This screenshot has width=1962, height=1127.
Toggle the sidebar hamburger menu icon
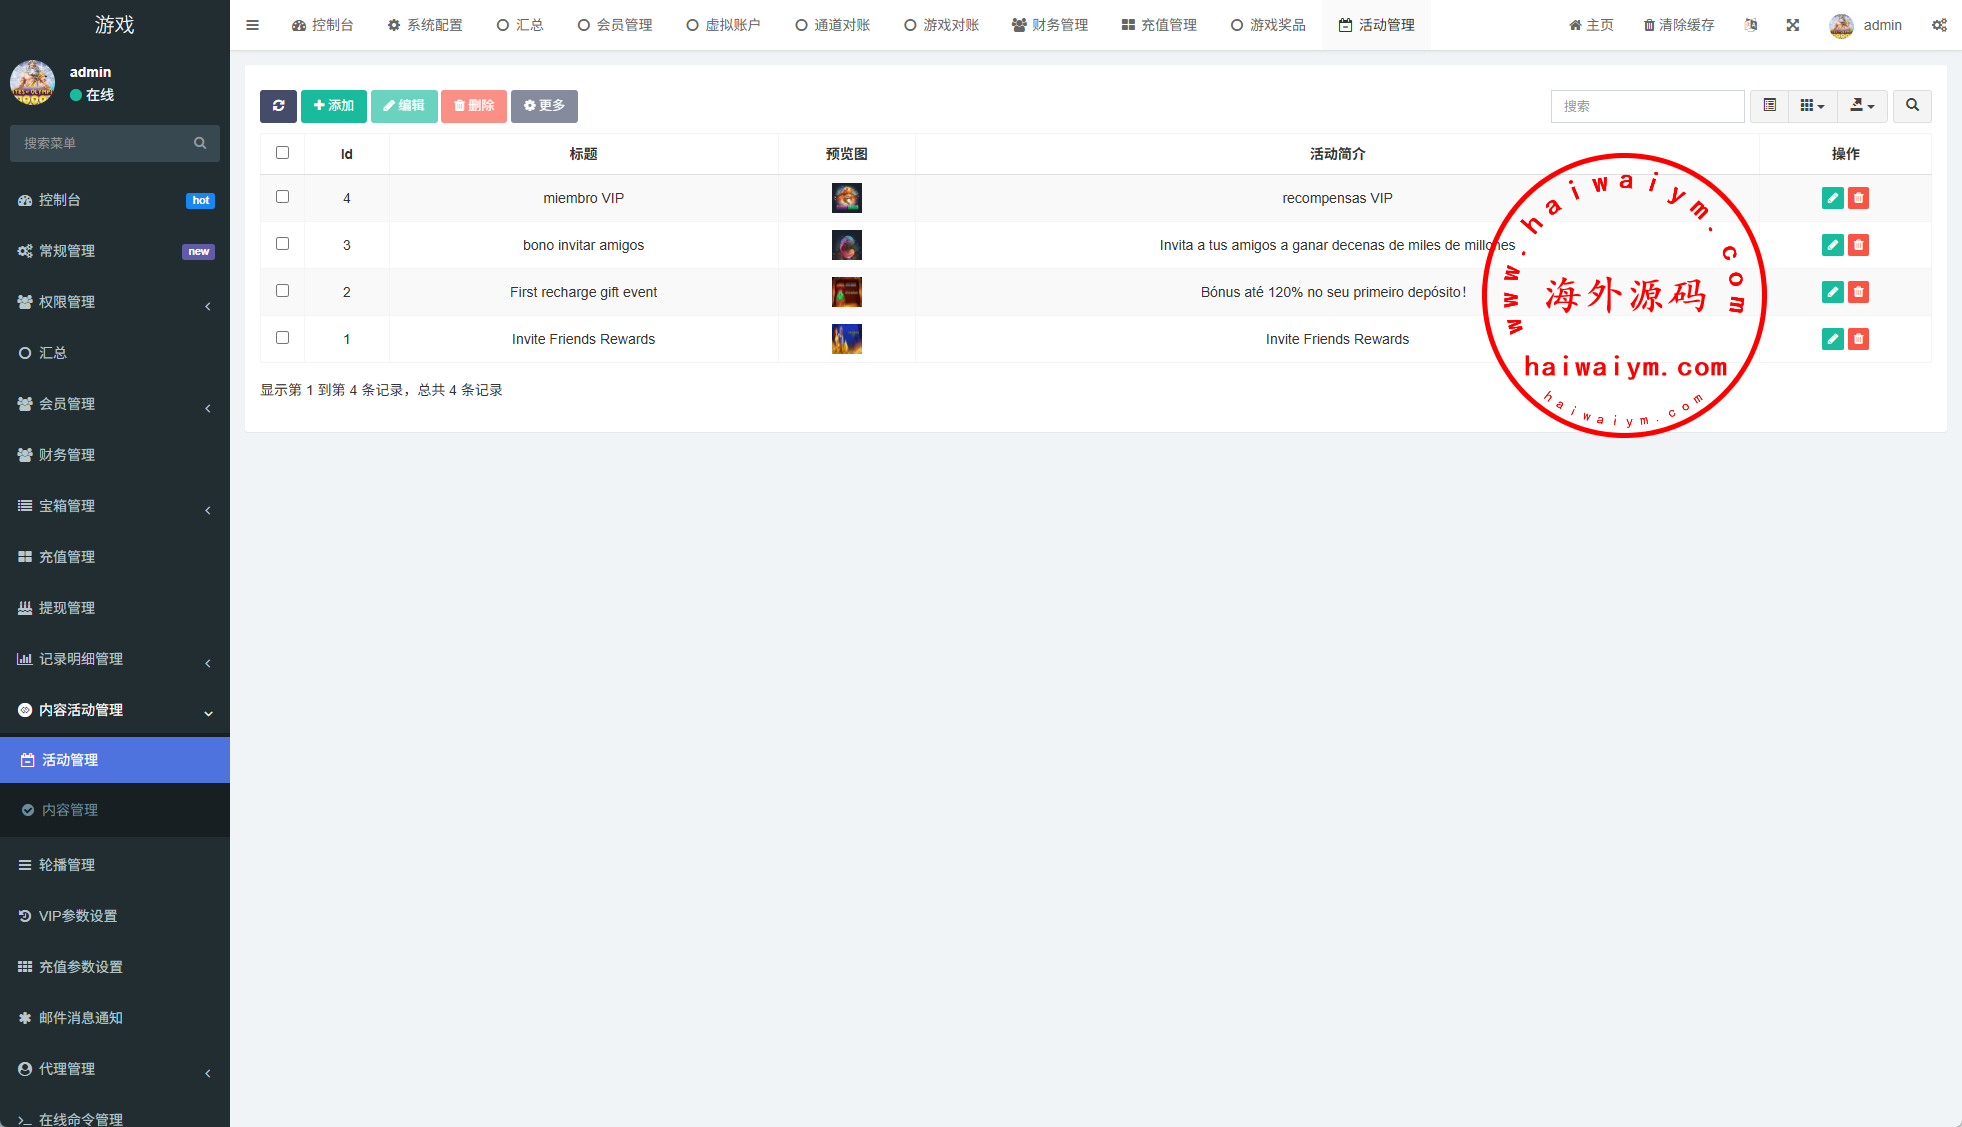click(x=252, y=25)
